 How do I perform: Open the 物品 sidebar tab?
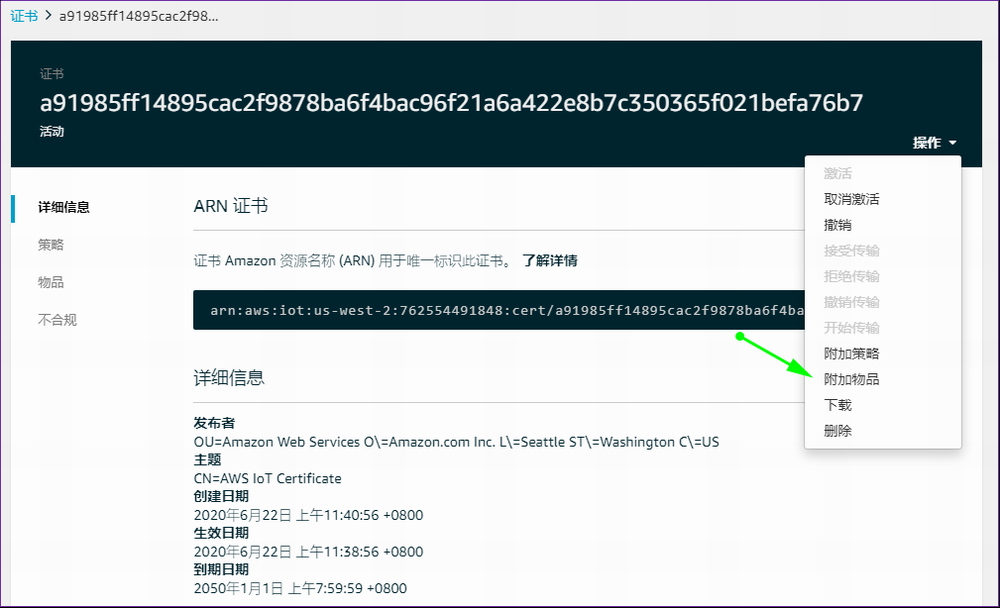51,282
